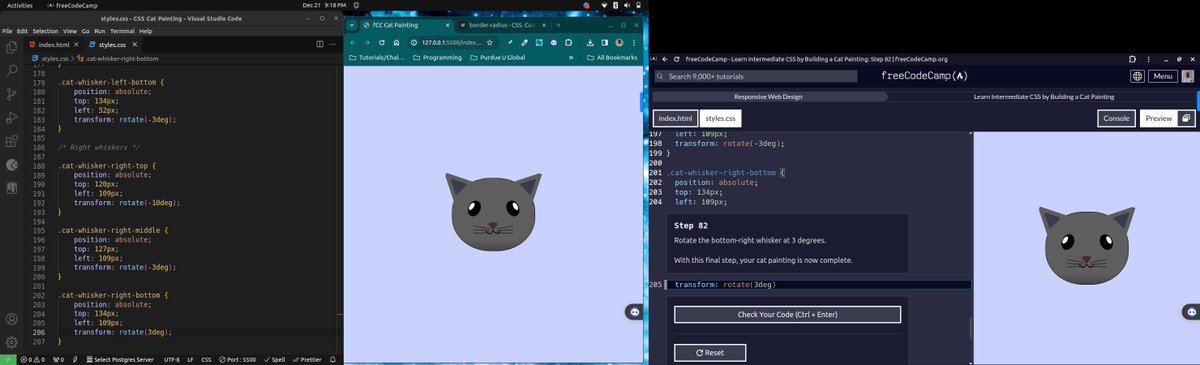Open Chrome downloads icon
This screenshot has width=1200, height=365.
click(x=590, y=42)
